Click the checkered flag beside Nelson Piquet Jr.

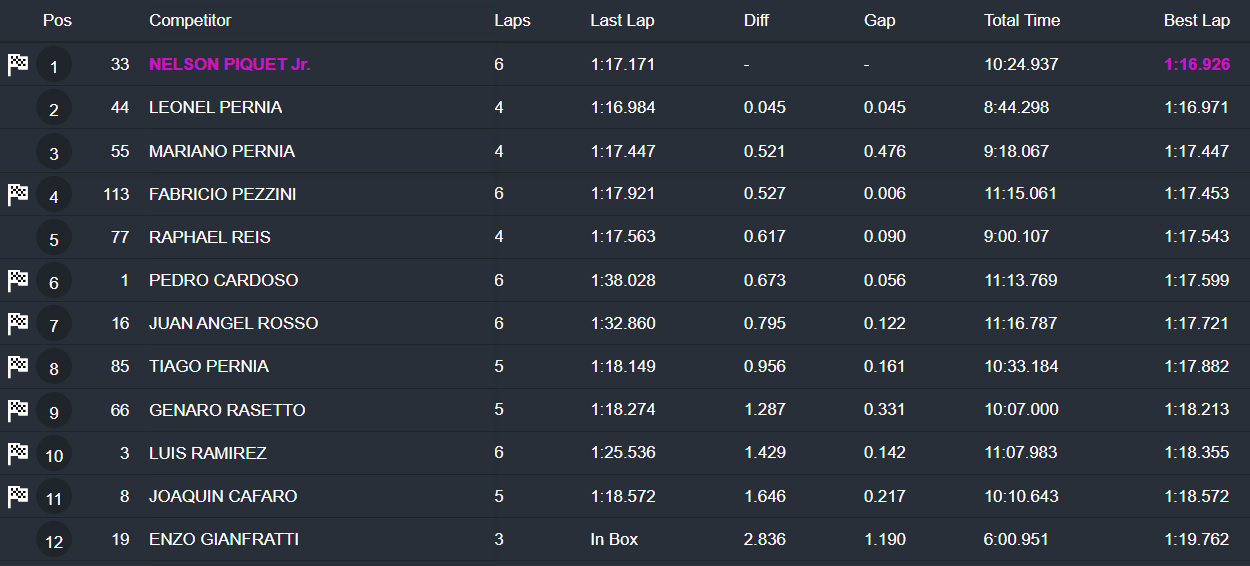18,65
